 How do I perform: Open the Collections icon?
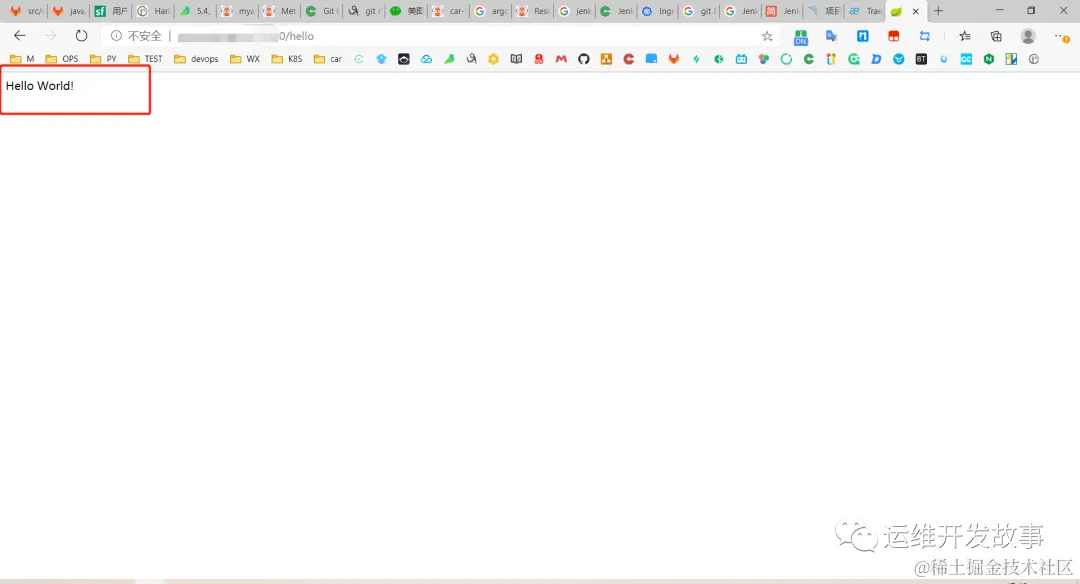pyautogui.click(x=996, y=36)
